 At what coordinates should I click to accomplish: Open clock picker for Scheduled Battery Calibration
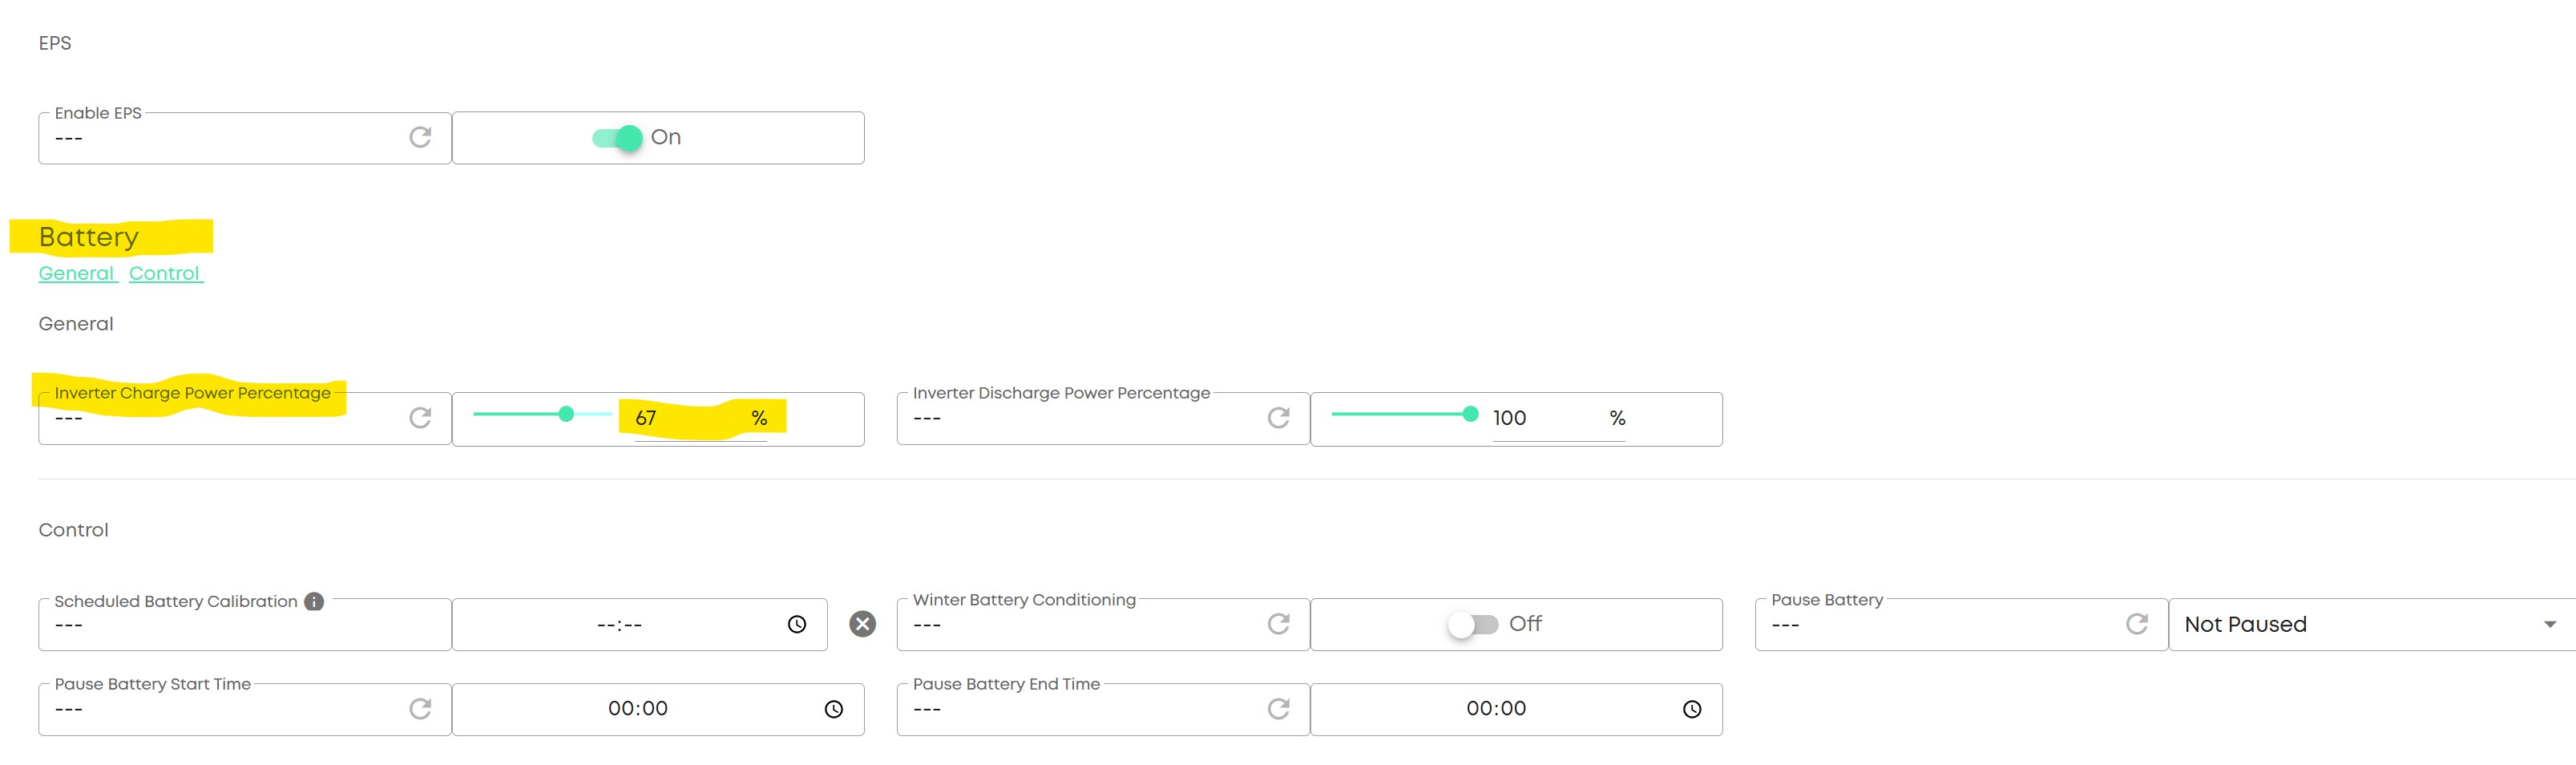tap(797, 624)
